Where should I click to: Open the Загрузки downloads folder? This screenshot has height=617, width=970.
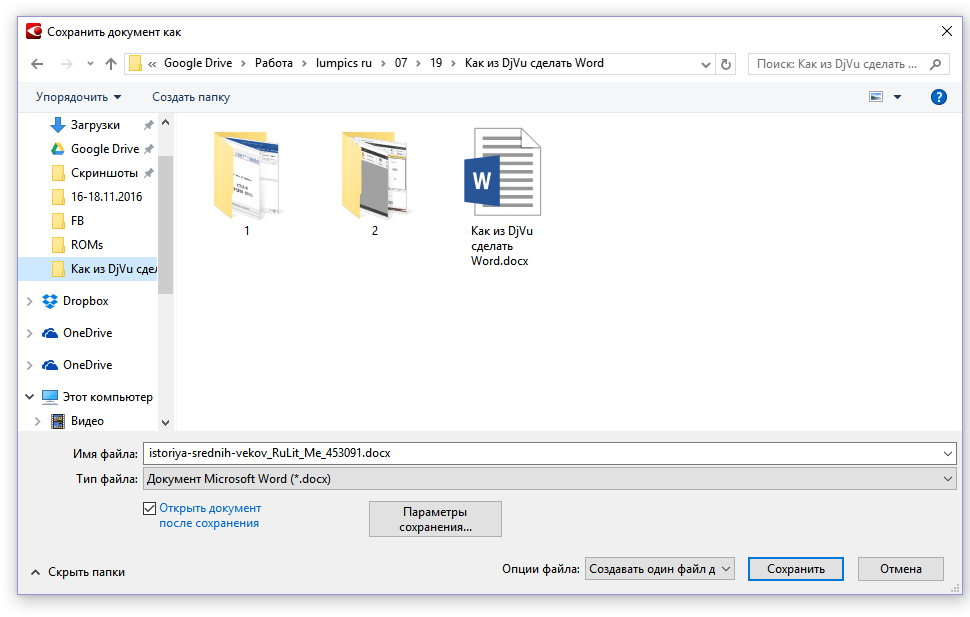(95, 125)
